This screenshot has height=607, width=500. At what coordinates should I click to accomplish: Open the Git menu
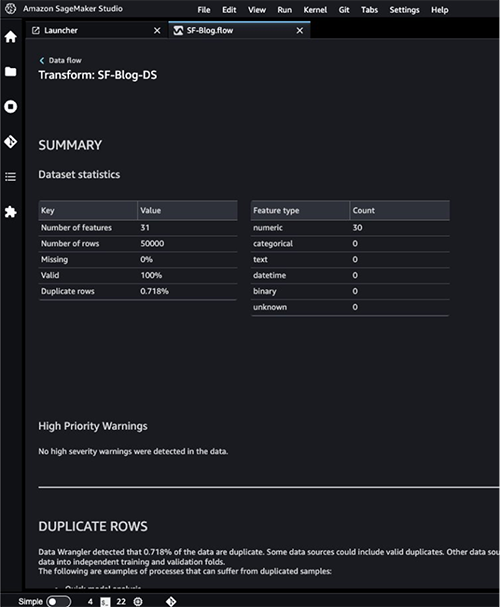(x=344, y=10)
